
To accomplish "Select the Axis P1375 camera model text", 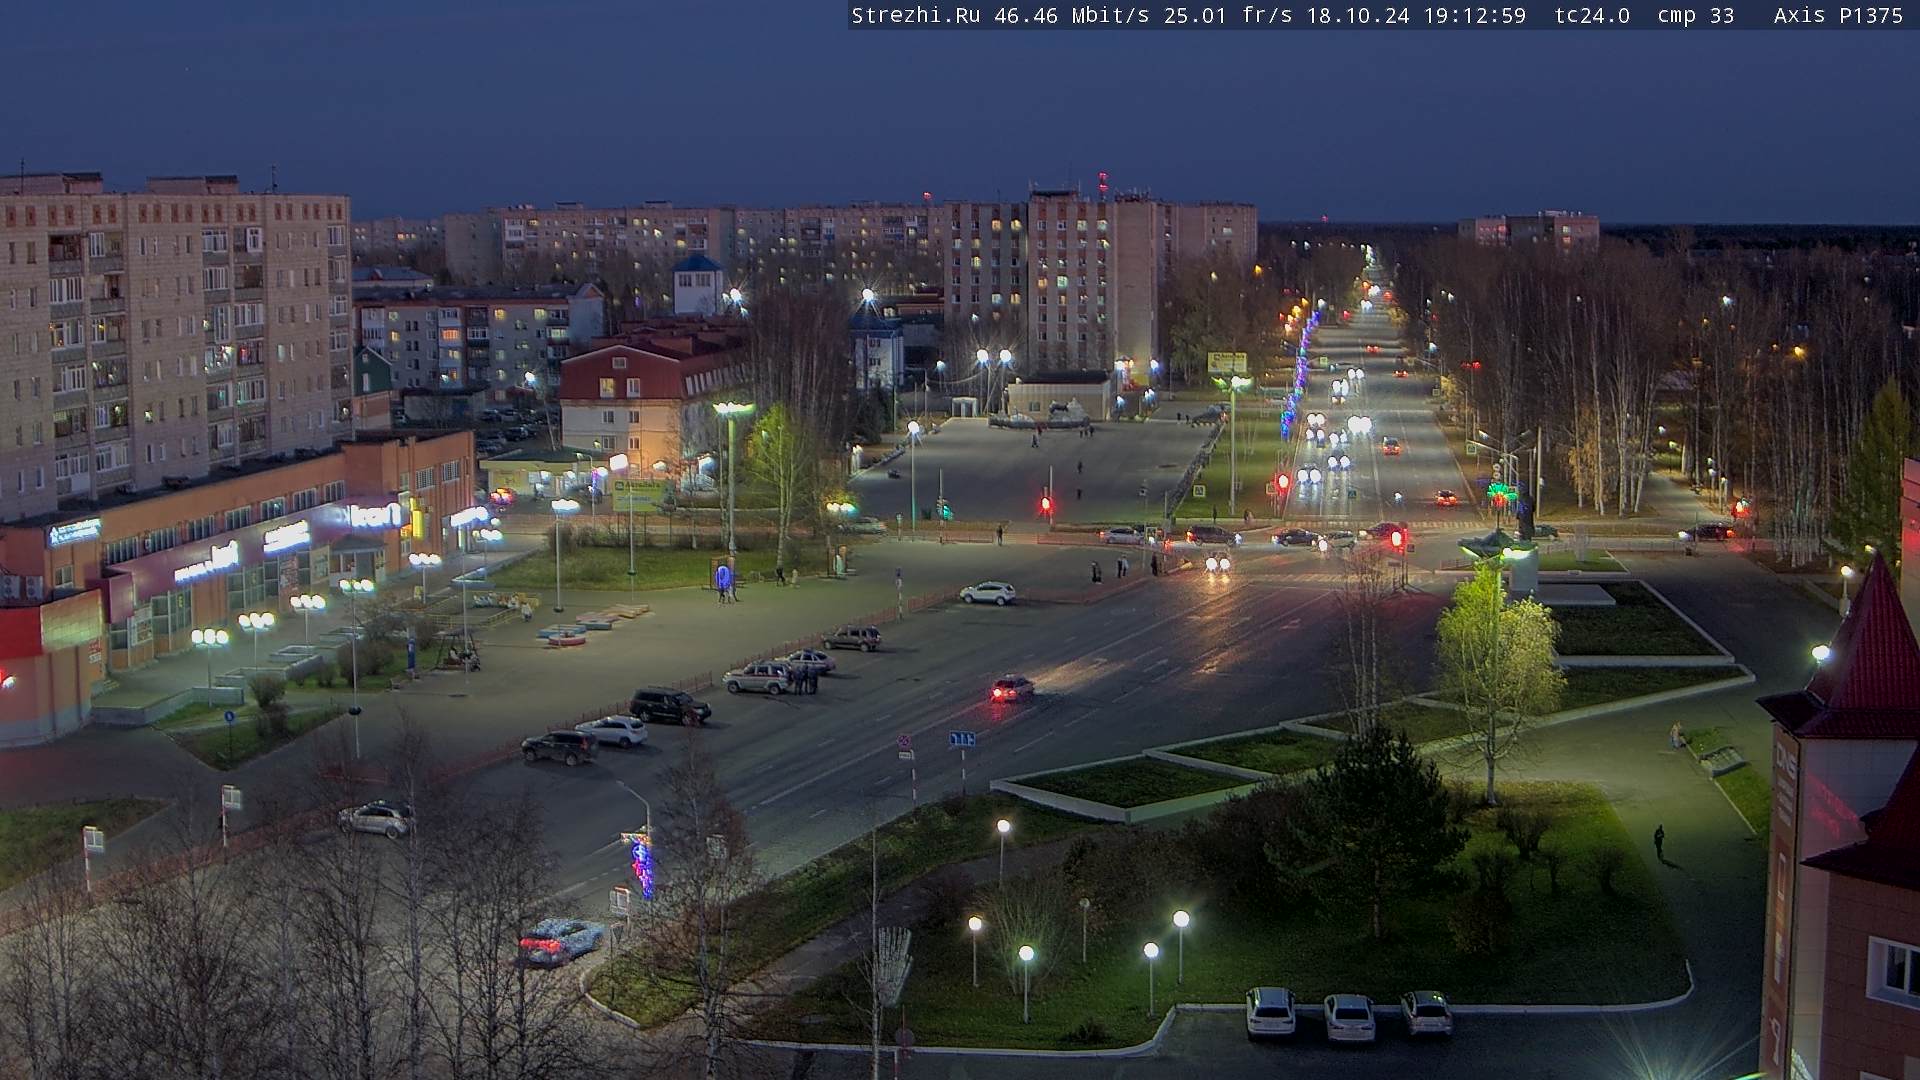I will tap(1838, 16).
